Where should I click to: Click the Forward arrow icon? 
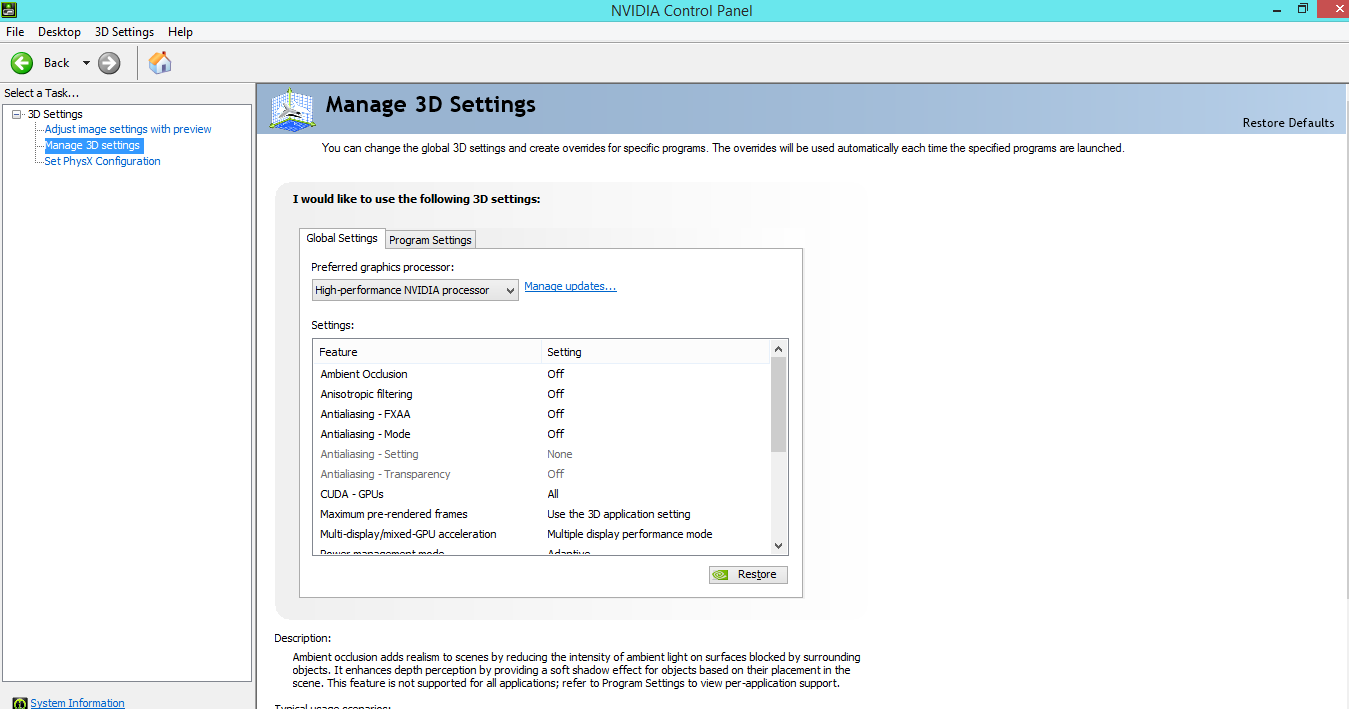[109, 63]
